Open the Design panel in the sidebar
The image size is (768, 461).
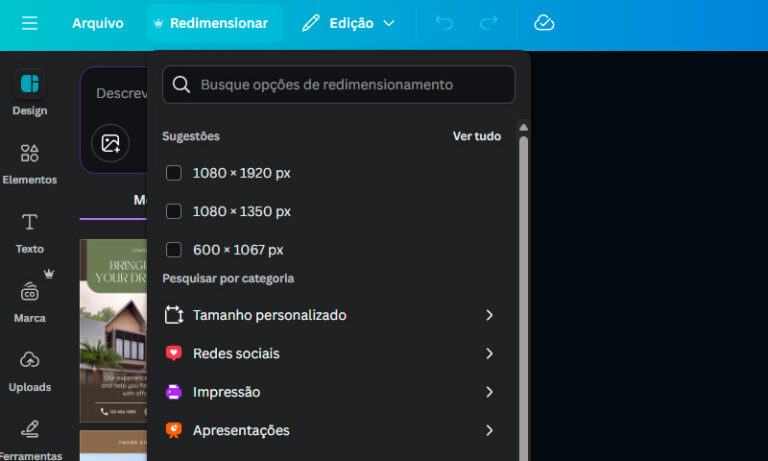(30, 93)
